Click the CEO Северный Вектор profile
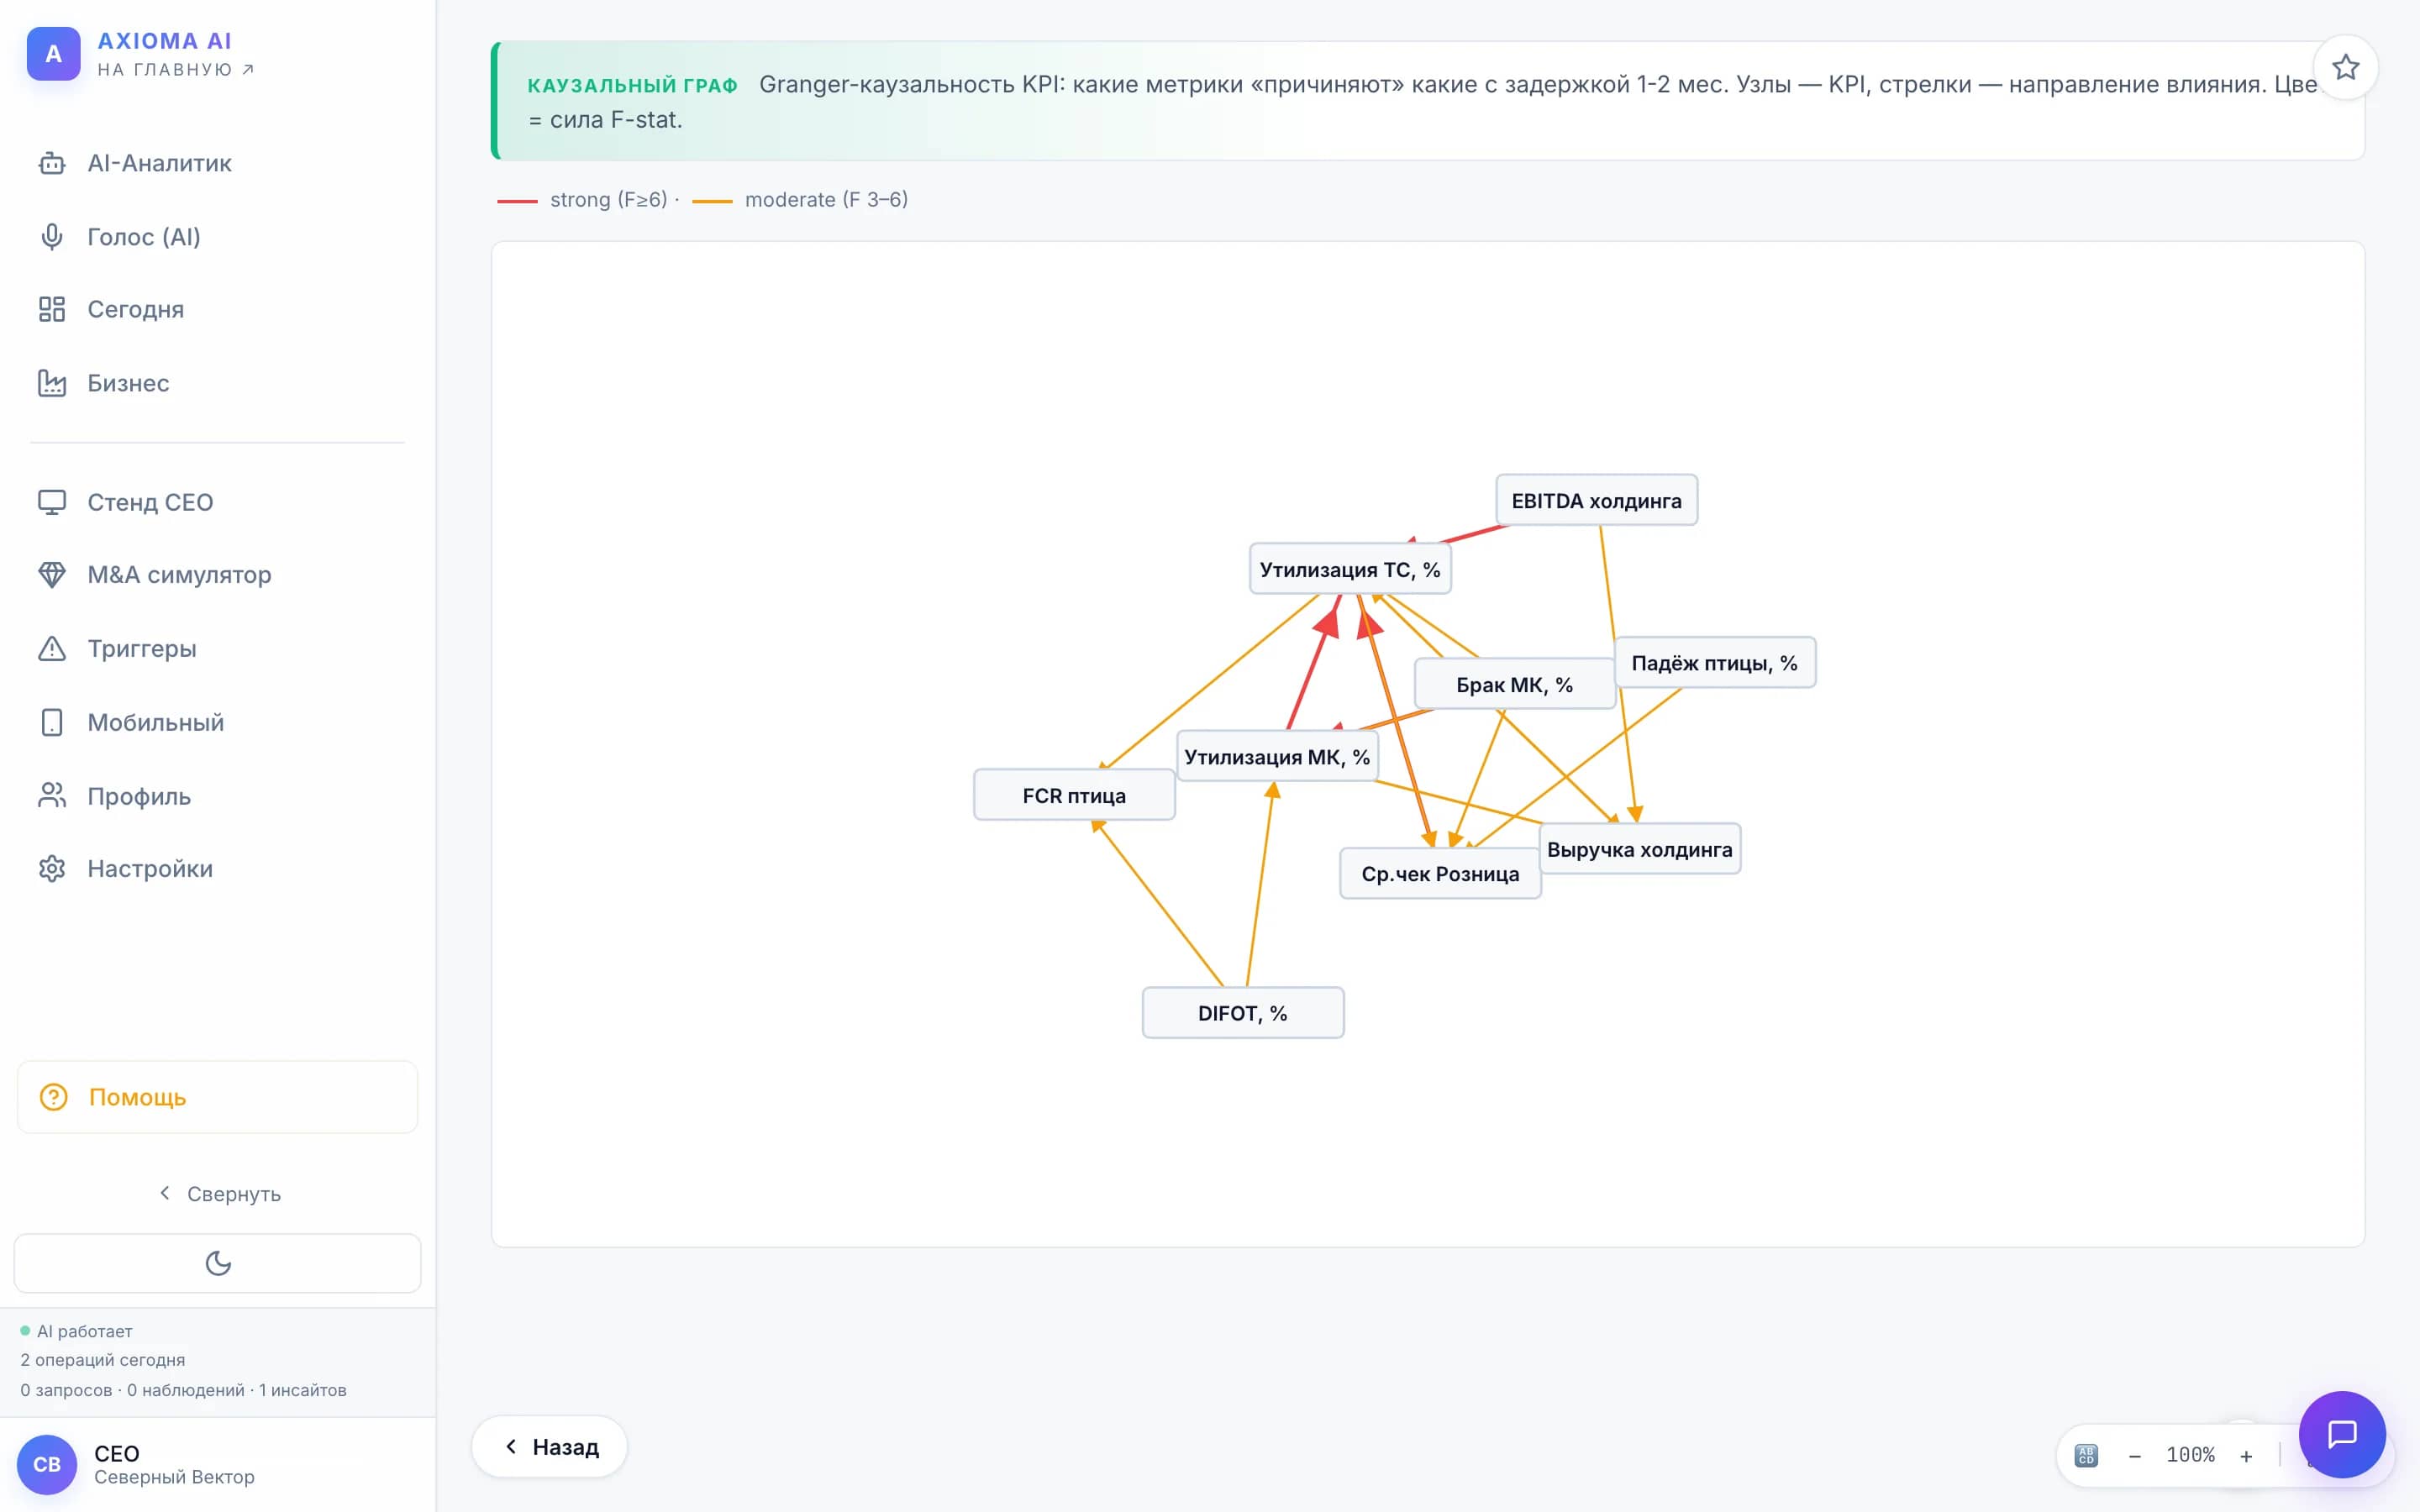The image size is (2420, 1512). point(217,1464)
